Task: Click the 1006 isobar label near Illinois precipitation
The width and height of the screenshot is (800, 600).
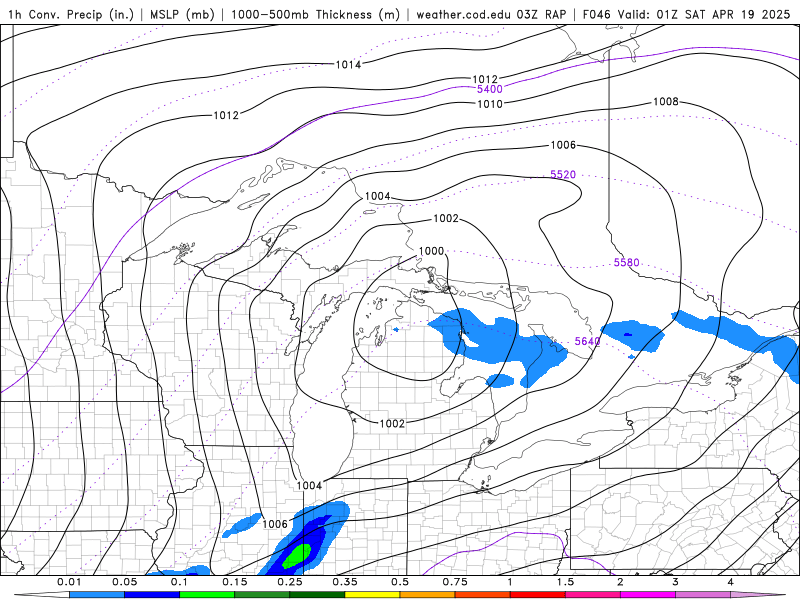Action: (x=275, y=524)
